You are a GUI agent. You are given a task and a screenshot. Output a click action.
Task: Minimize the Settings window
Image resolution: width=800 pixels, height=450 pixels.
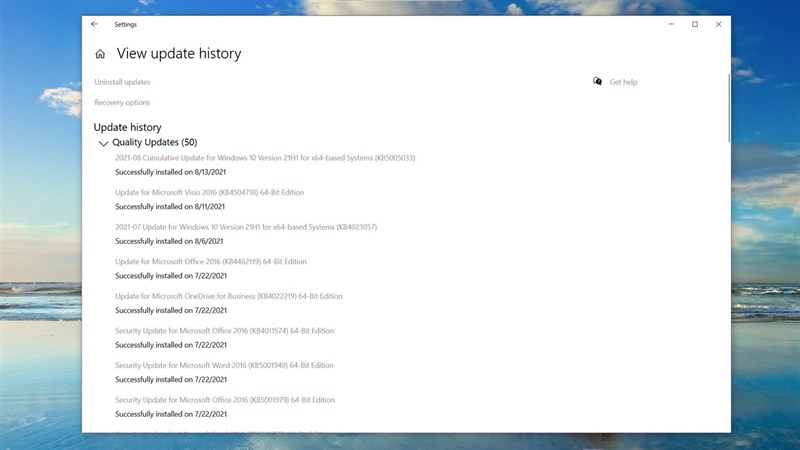pos(670,24)
